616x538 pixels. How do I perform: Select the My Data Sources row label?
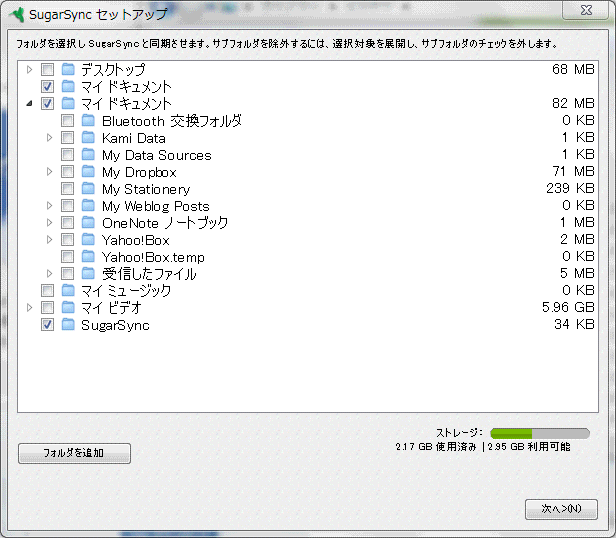[157, 155]
